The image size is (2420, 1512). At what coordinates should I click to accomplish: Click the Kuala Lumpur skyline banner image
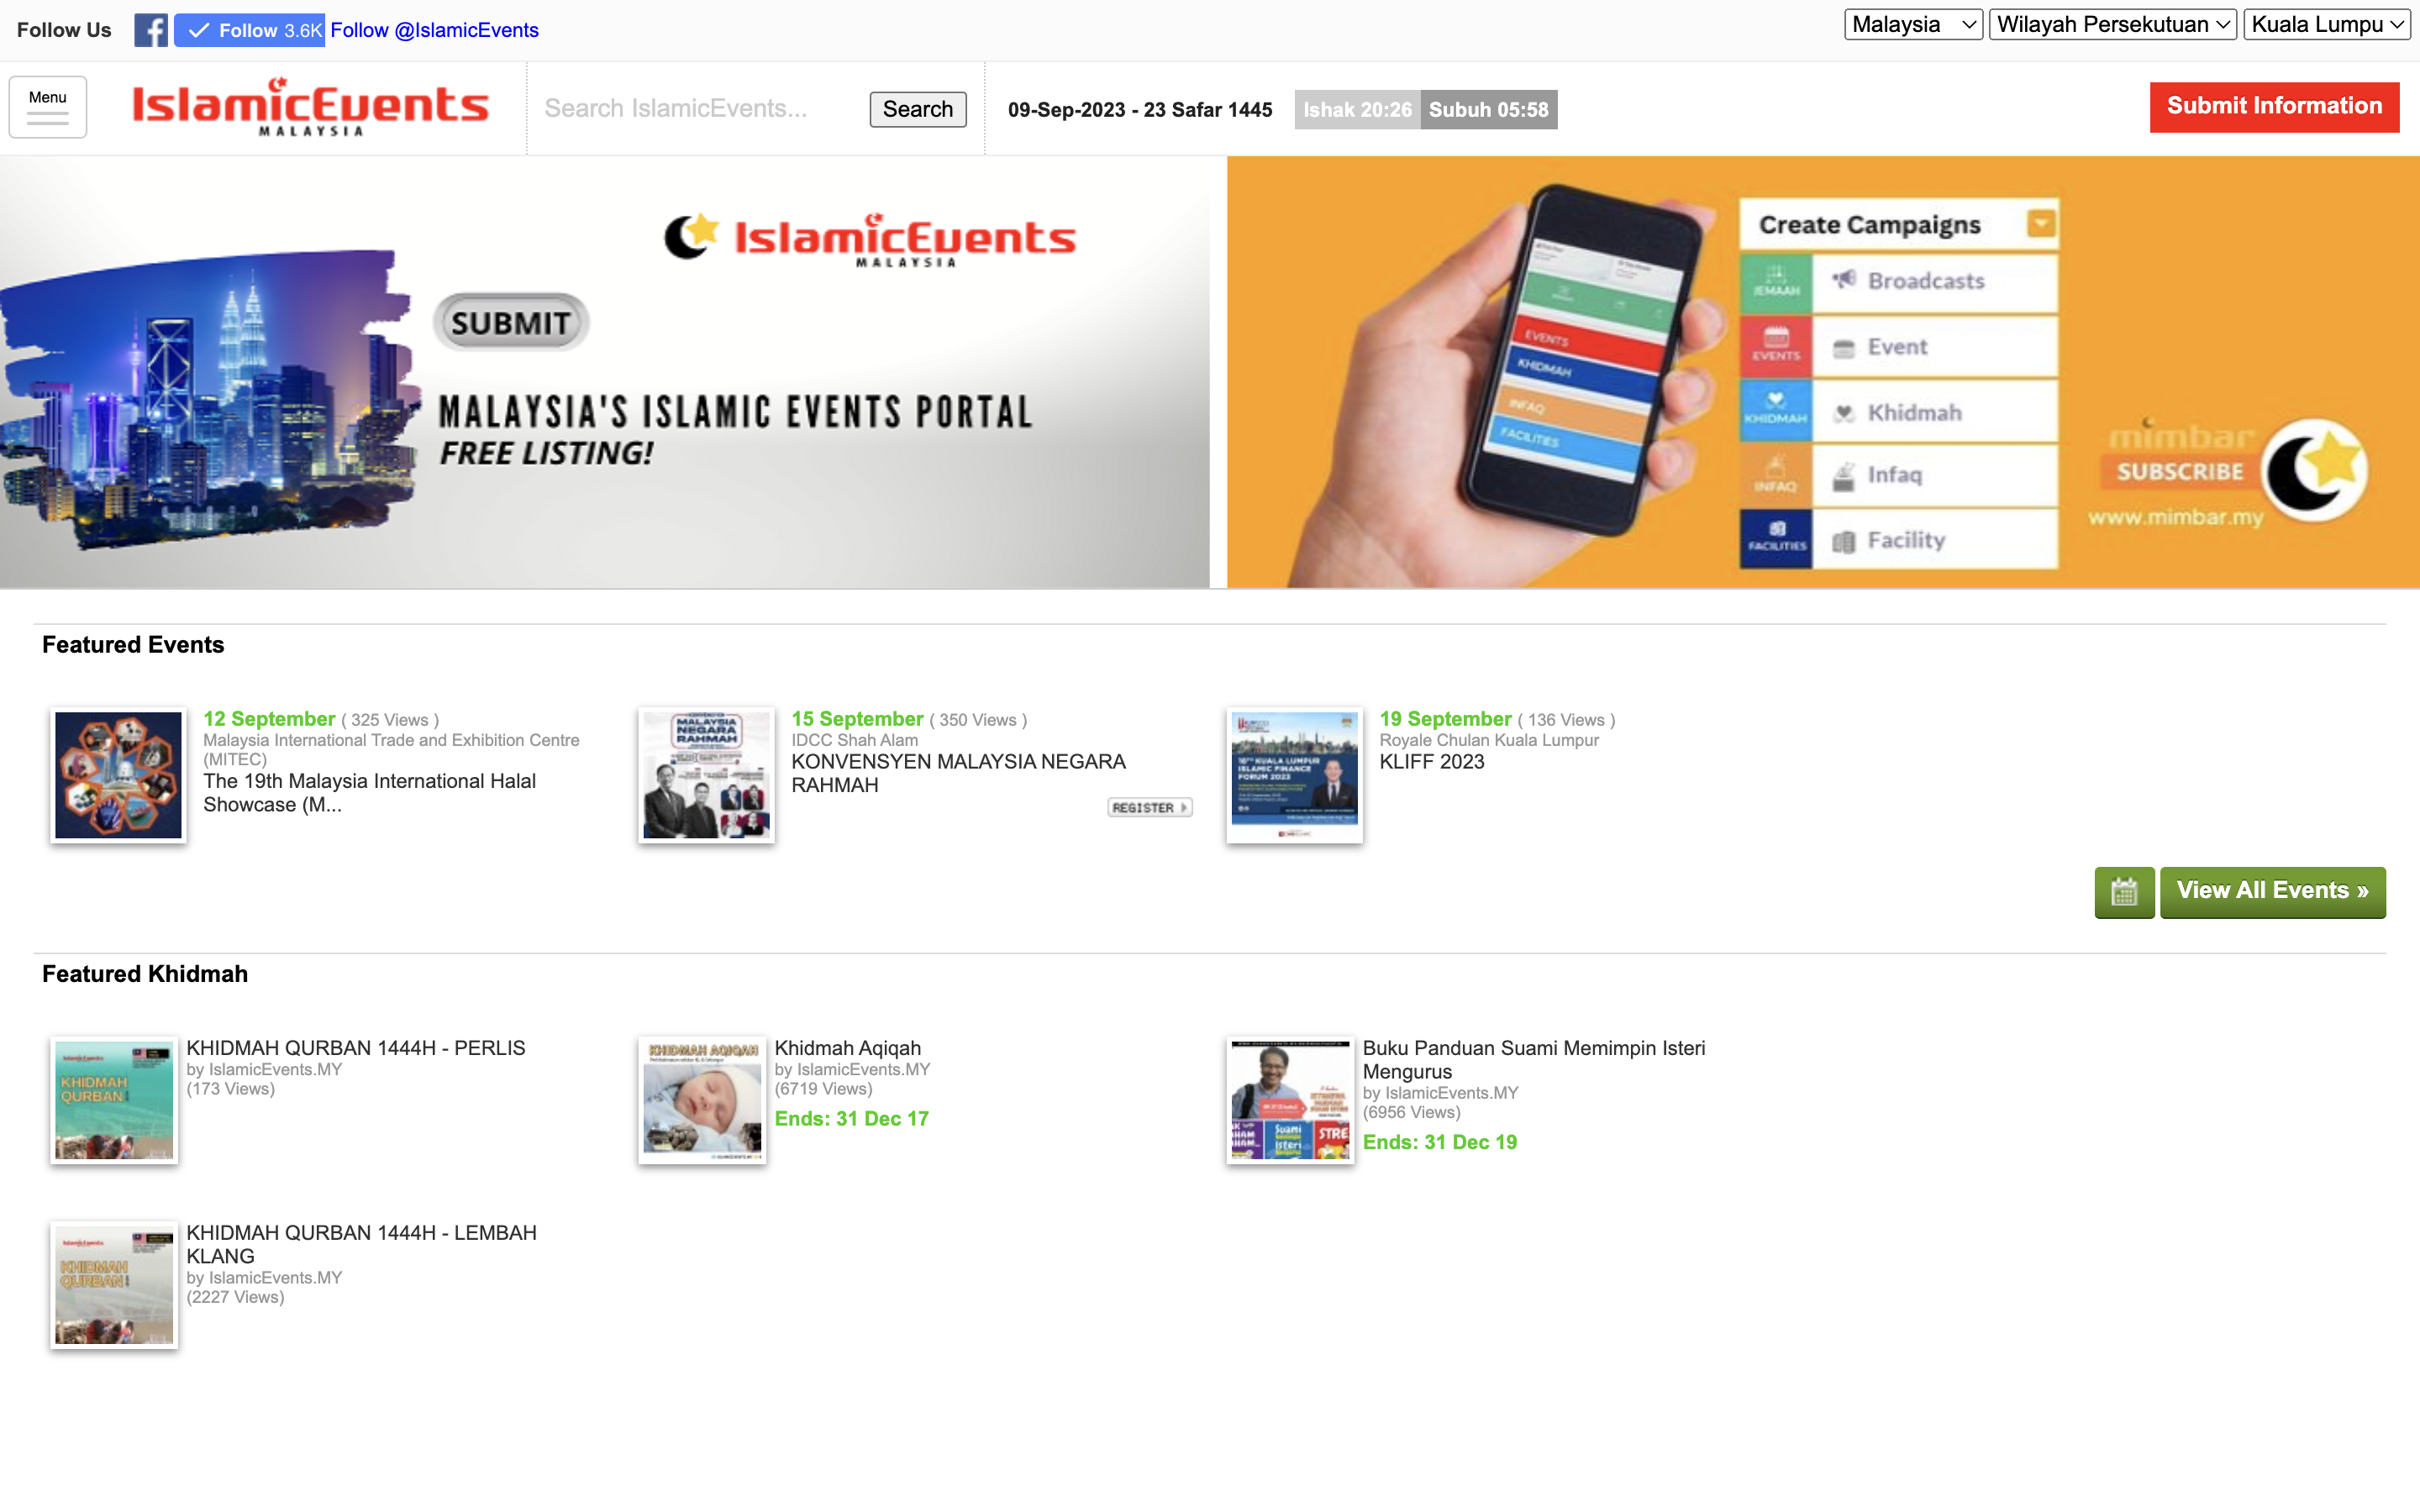(210, 400)
